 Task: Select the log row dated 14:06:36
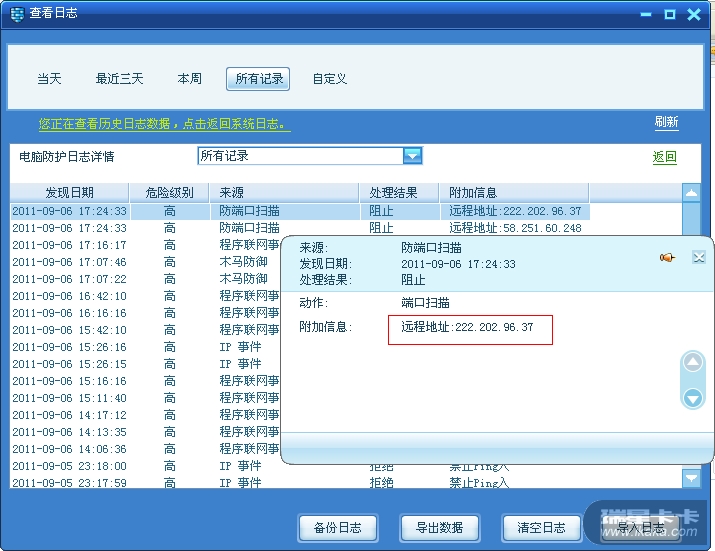[x=145, y=449]
